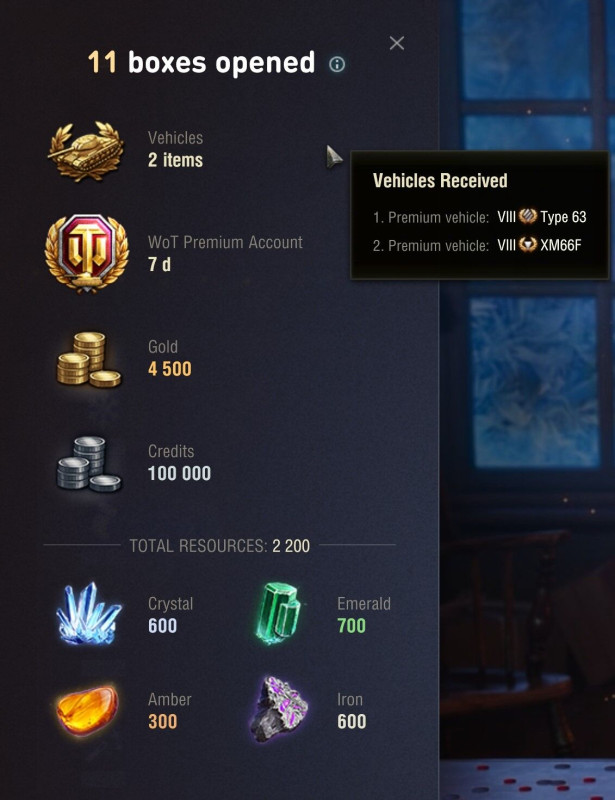Select the gold coins stack icon
Screen dimensions: 615x800
(89, 359)
